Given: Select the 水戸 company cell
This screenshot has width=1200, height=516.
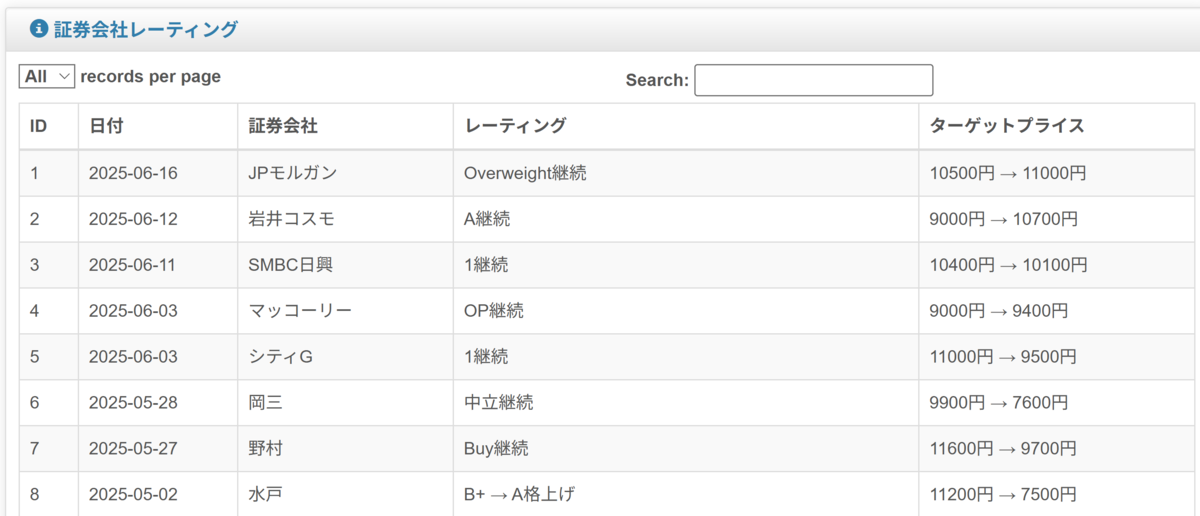Looking at the screenshot, I should click(346, 494).
